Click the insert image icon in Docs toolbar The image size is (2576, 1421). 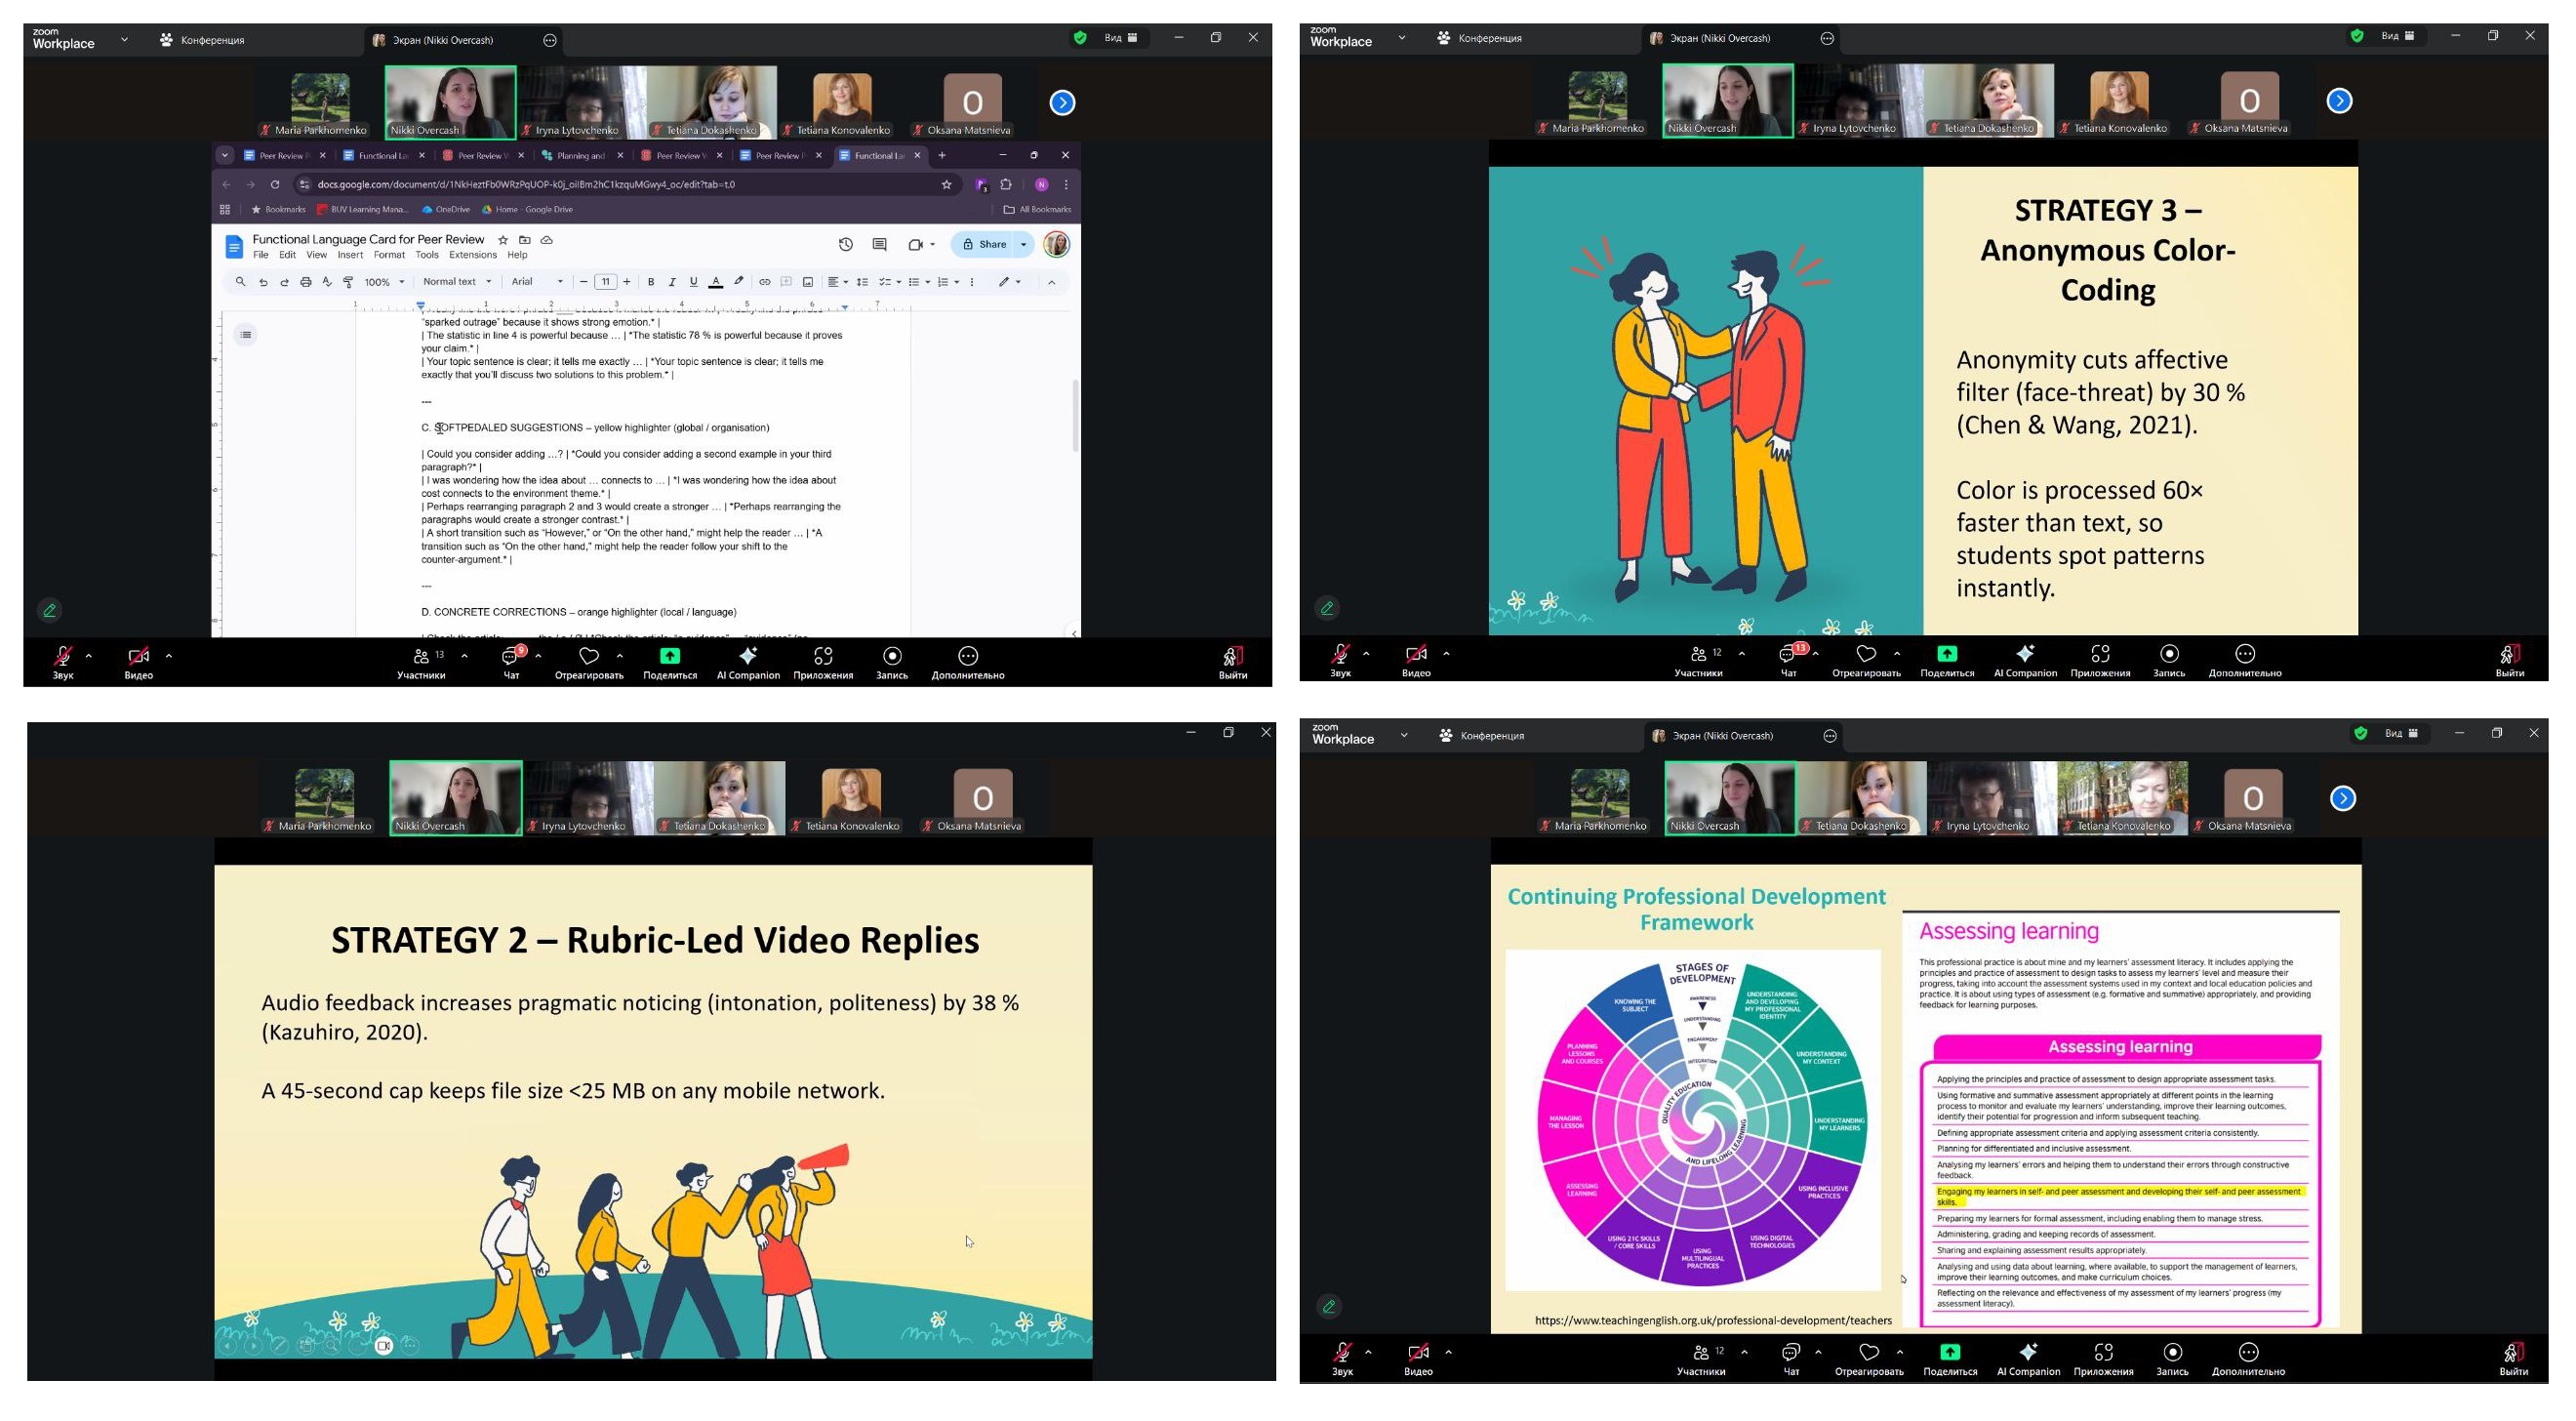point(808,282)
